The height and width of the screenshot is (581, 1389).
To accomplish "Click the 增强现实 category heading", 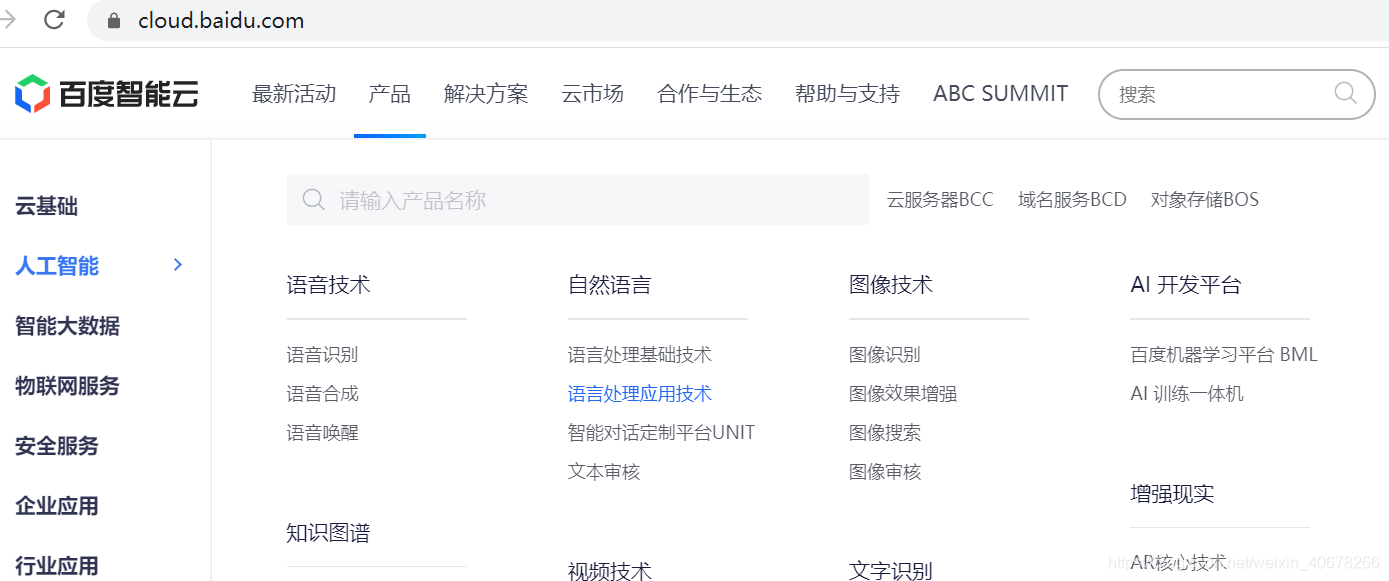I will (x=1172, y=494).
